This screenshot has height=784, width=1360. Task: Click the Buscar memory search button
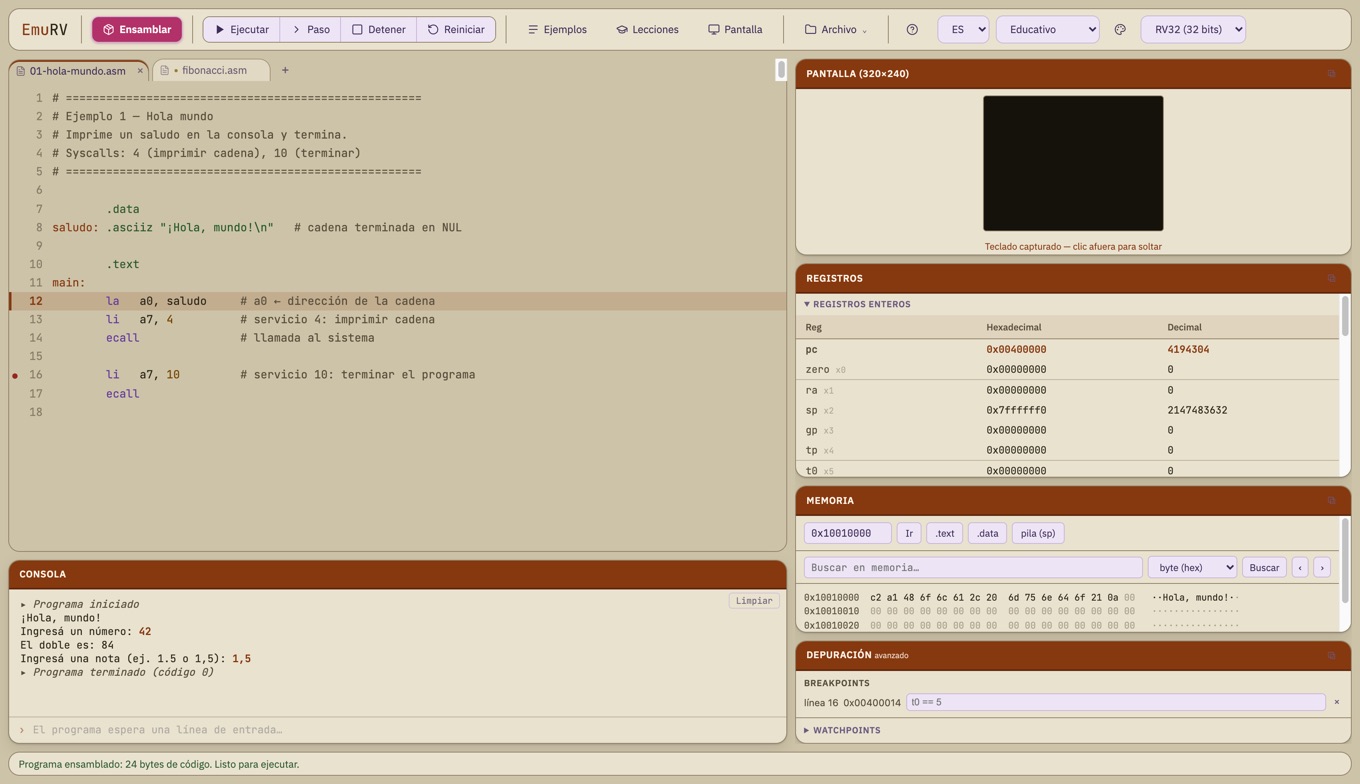tap(1264, 568)
